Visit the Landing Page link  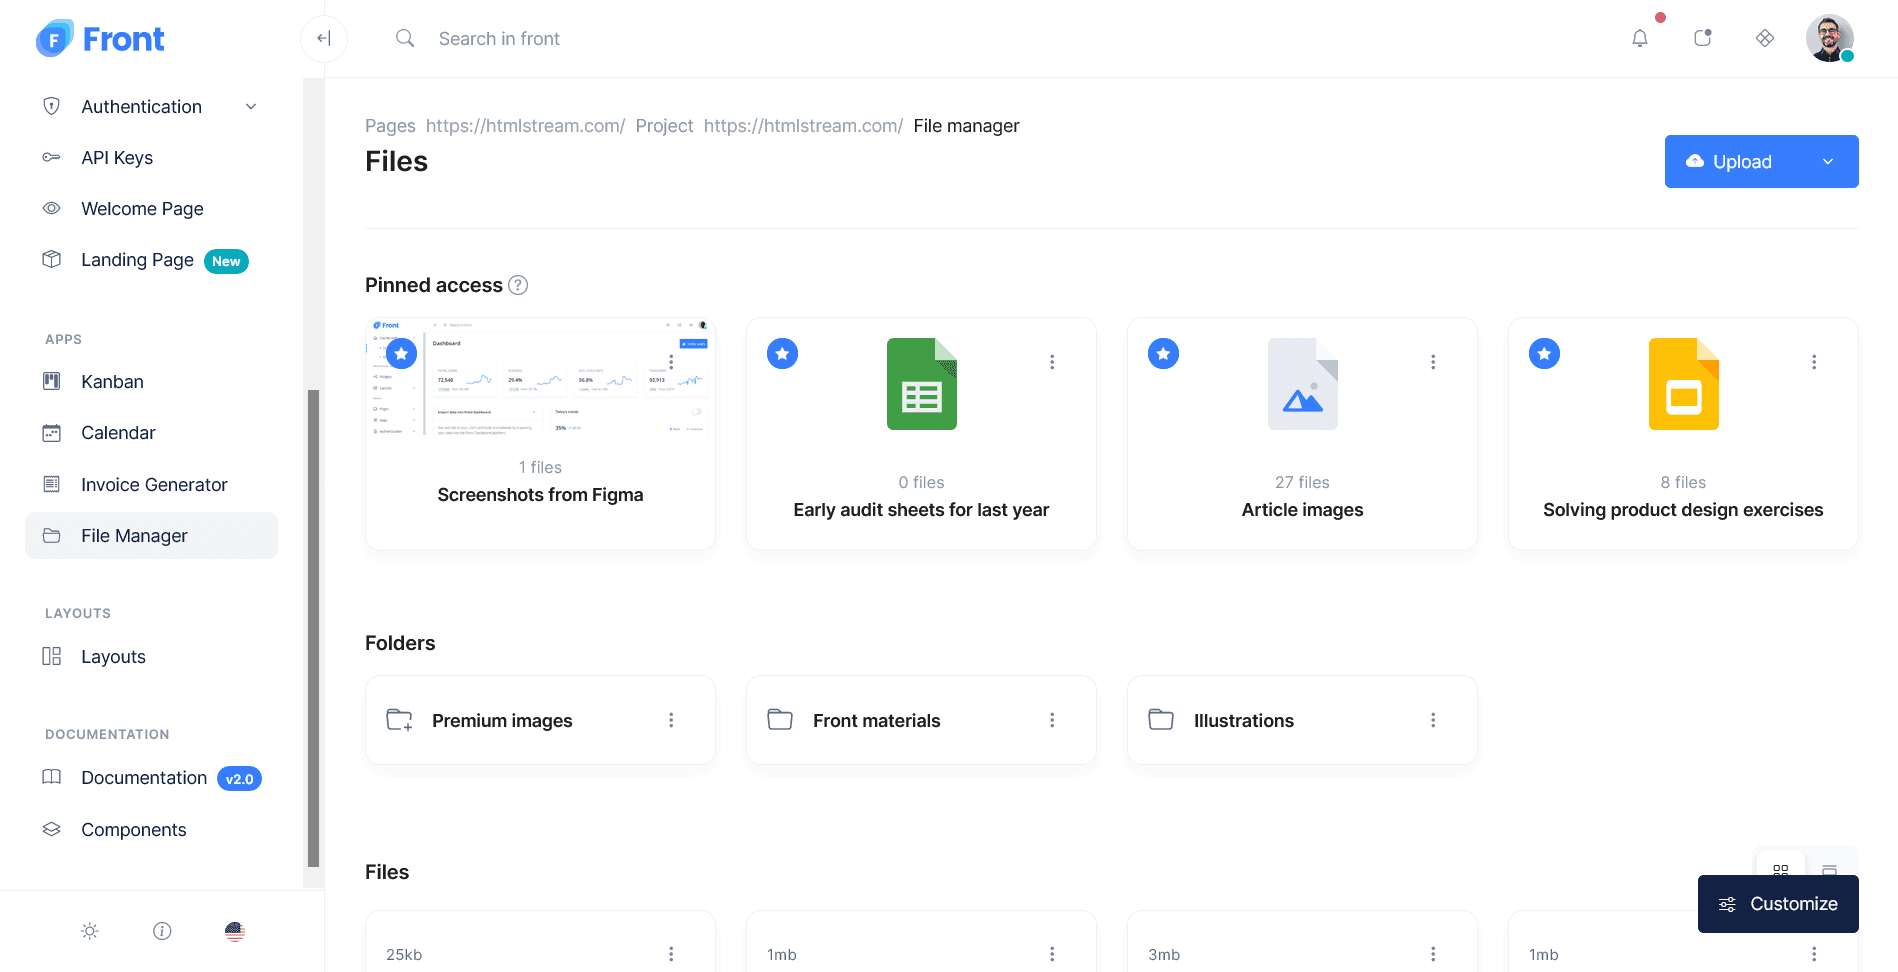151,260
